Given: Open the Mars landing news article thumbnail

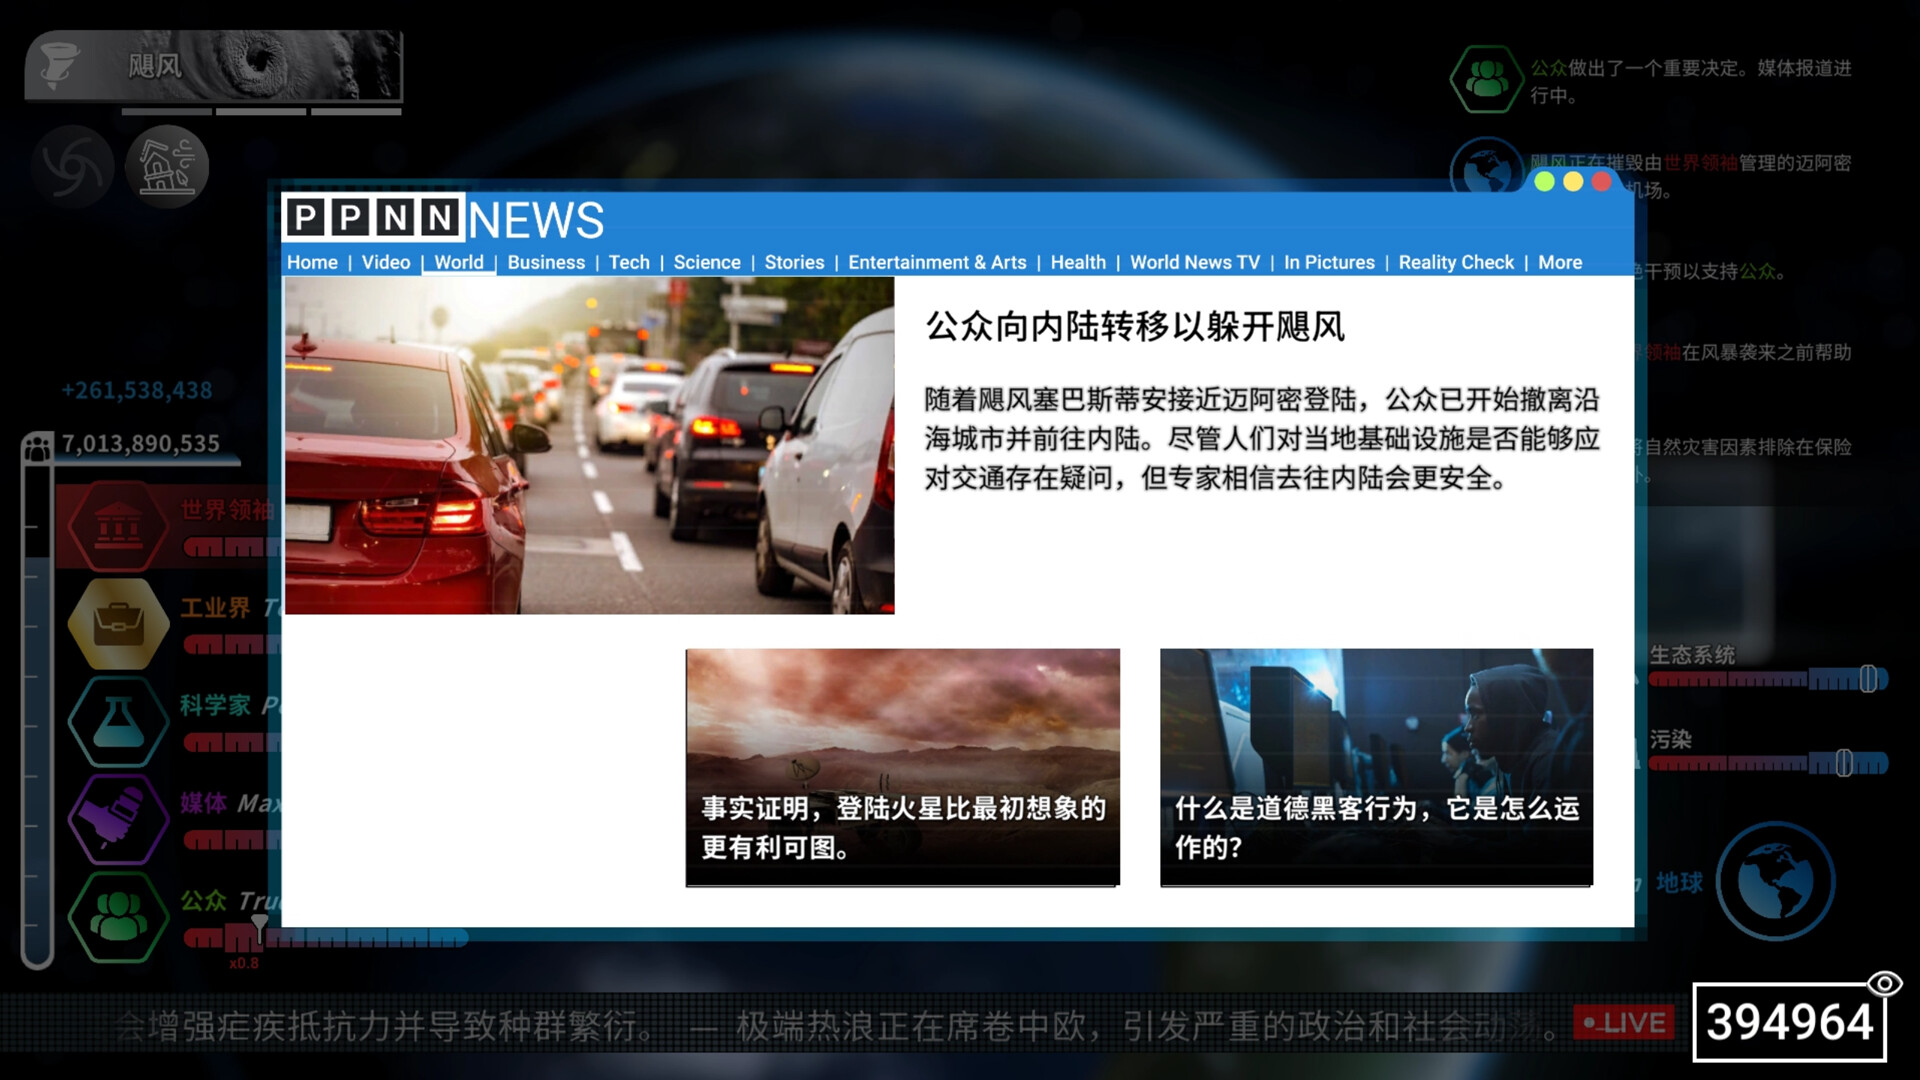Looking at the screenshot, I should point(902,767).
